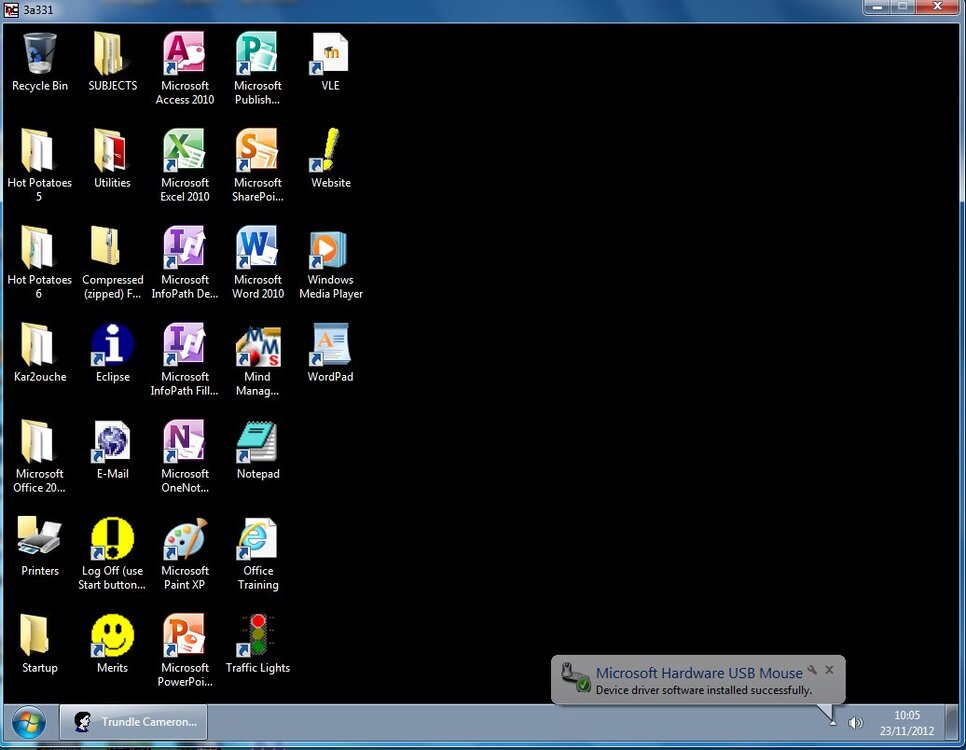Close the USB Mouse notification balloon
966x750 pixels.
pos(829,670)
